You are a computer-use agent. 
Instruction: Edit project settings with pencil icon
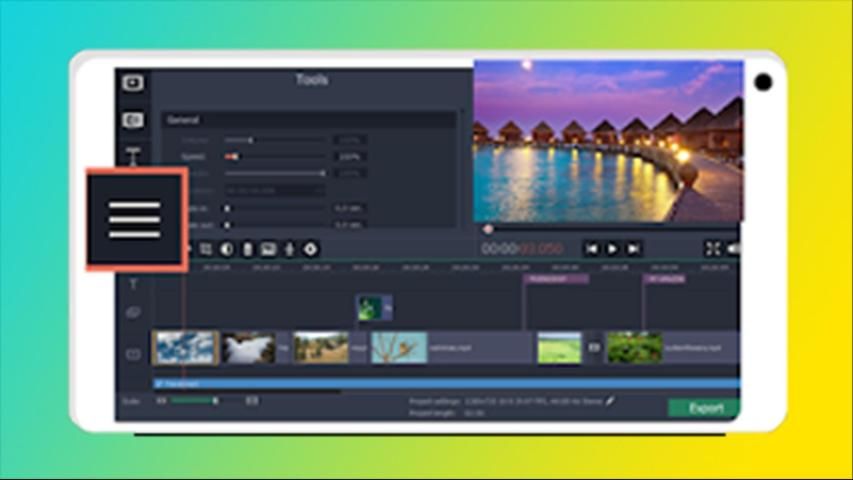pyautogui.click(x=611, y=401)
